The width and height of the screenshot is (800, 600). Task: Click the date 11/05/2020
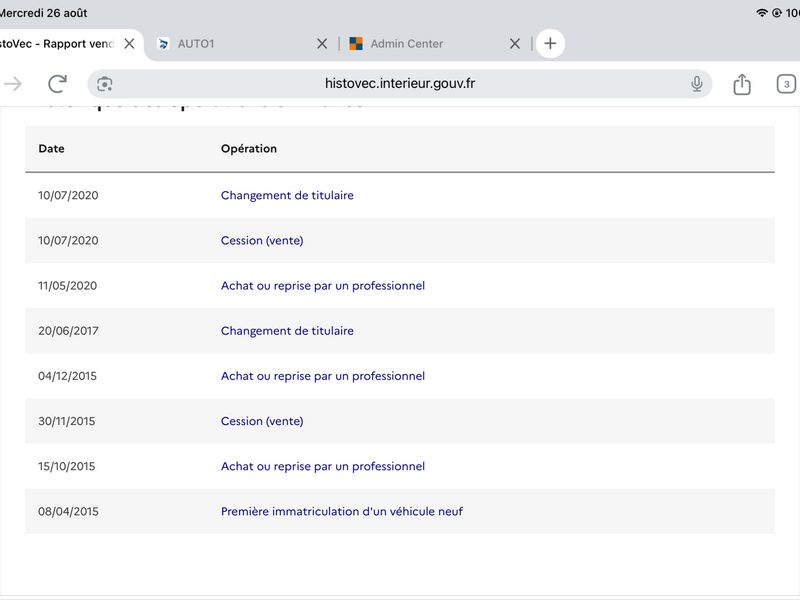pos(67,286)
